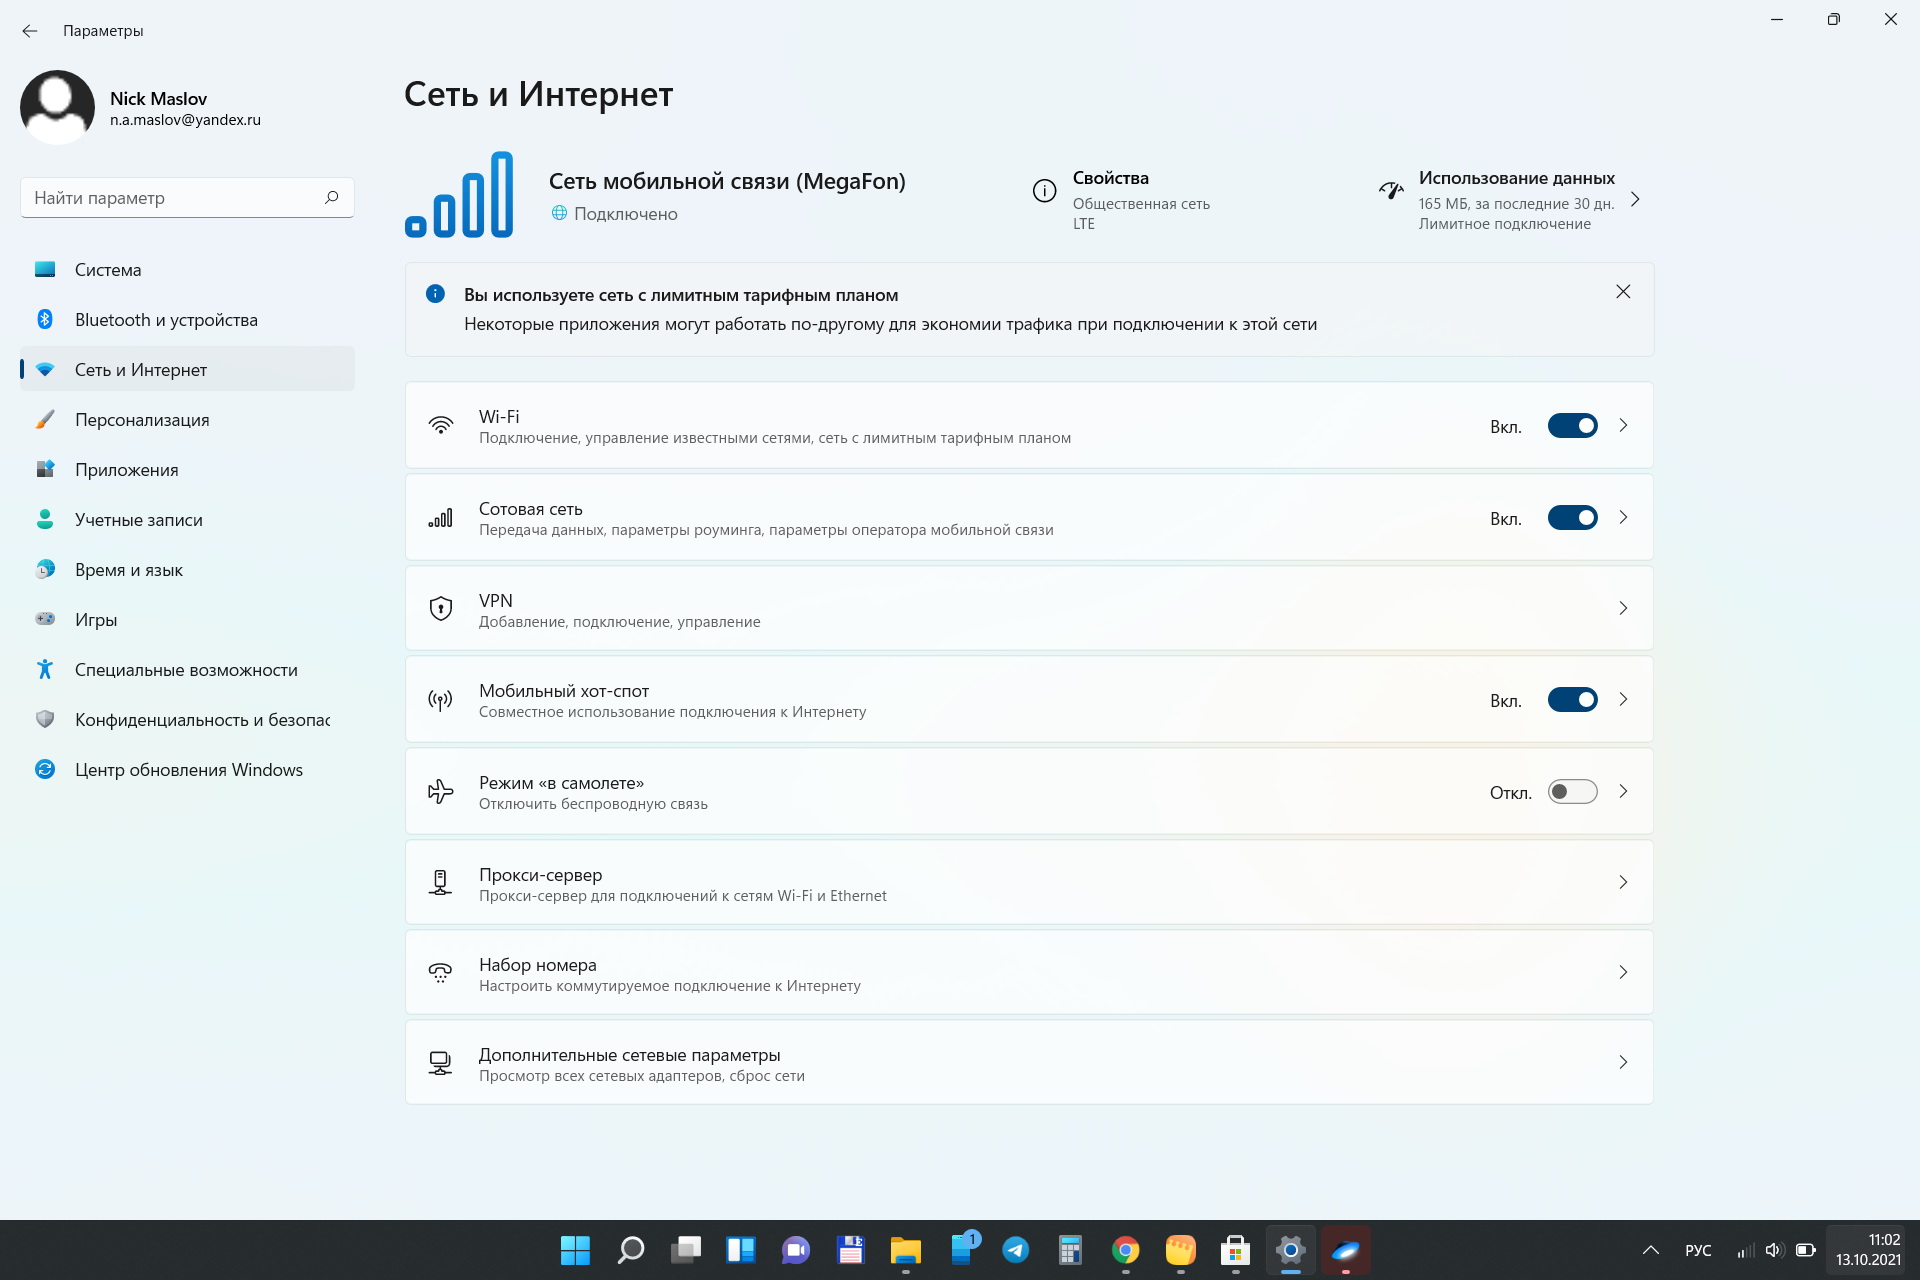Click the data usage gauge icon
The width and height of the screenshot is (1920, 1280).
click(x=1391, y=191)
